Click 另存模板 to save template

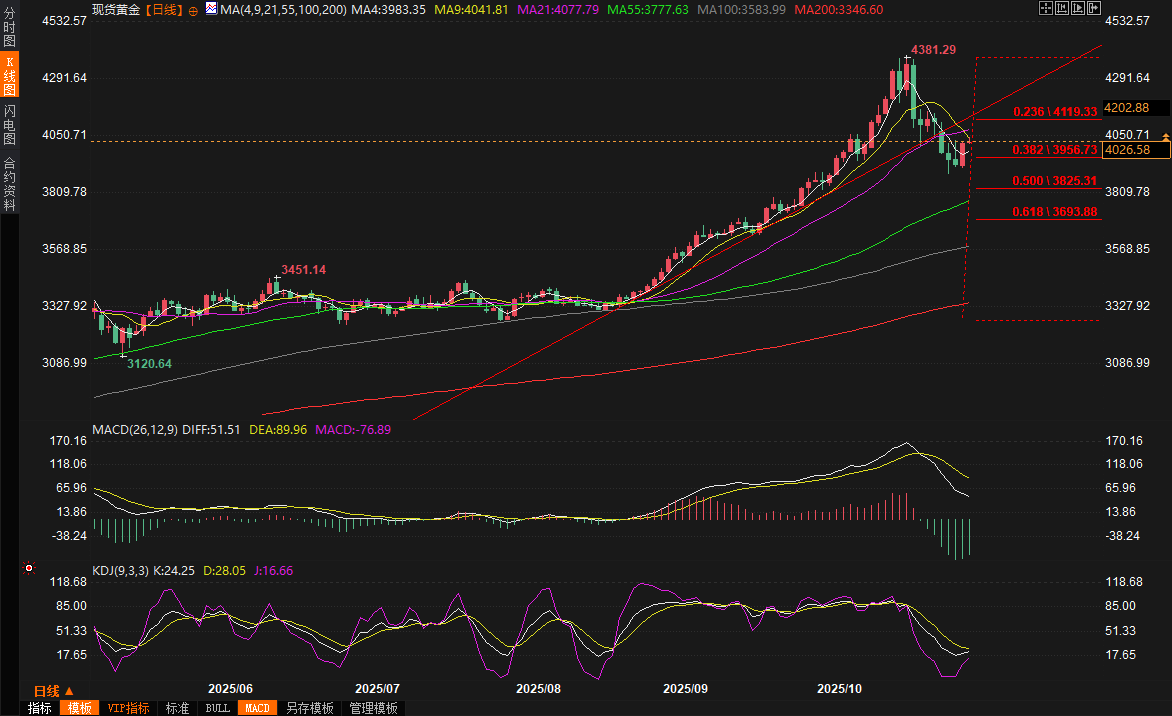pos(309,708)
